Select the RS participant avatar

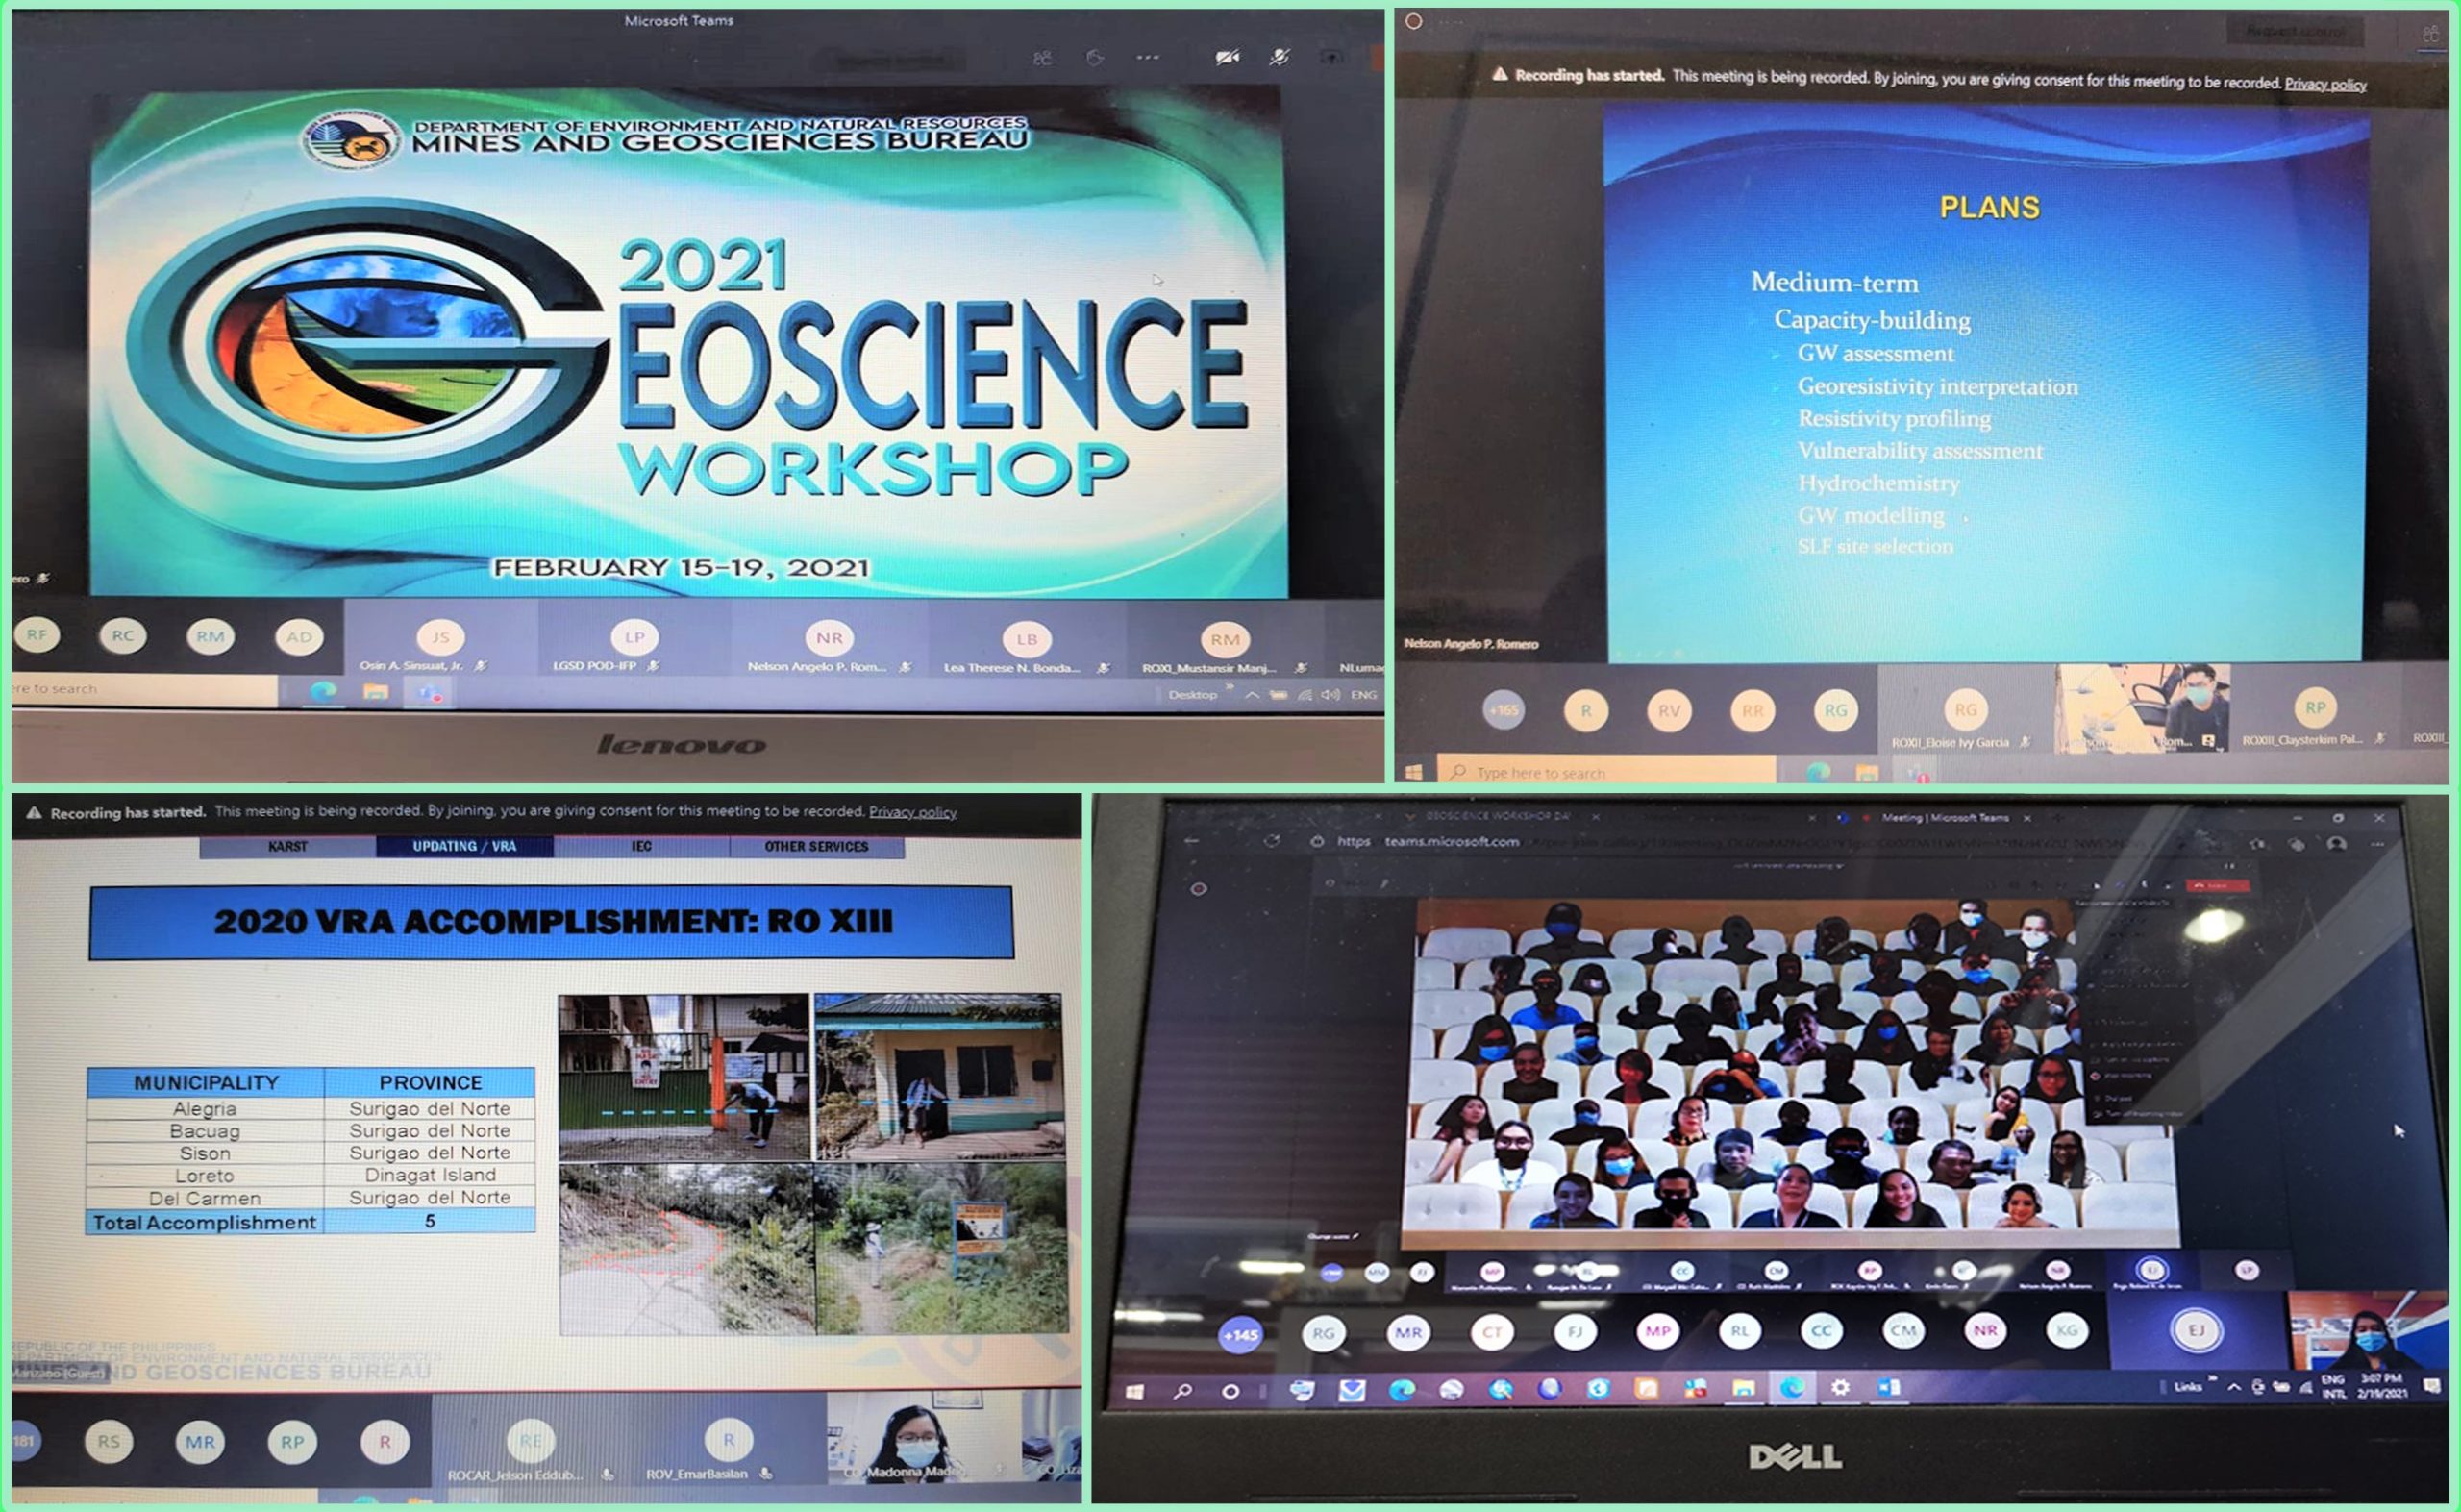click(108, 1441)
